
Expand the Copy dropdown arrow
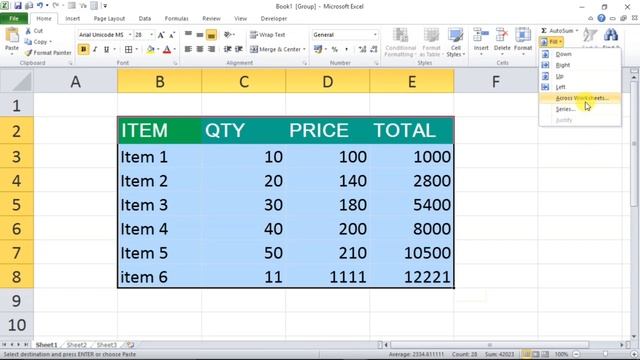50,42
